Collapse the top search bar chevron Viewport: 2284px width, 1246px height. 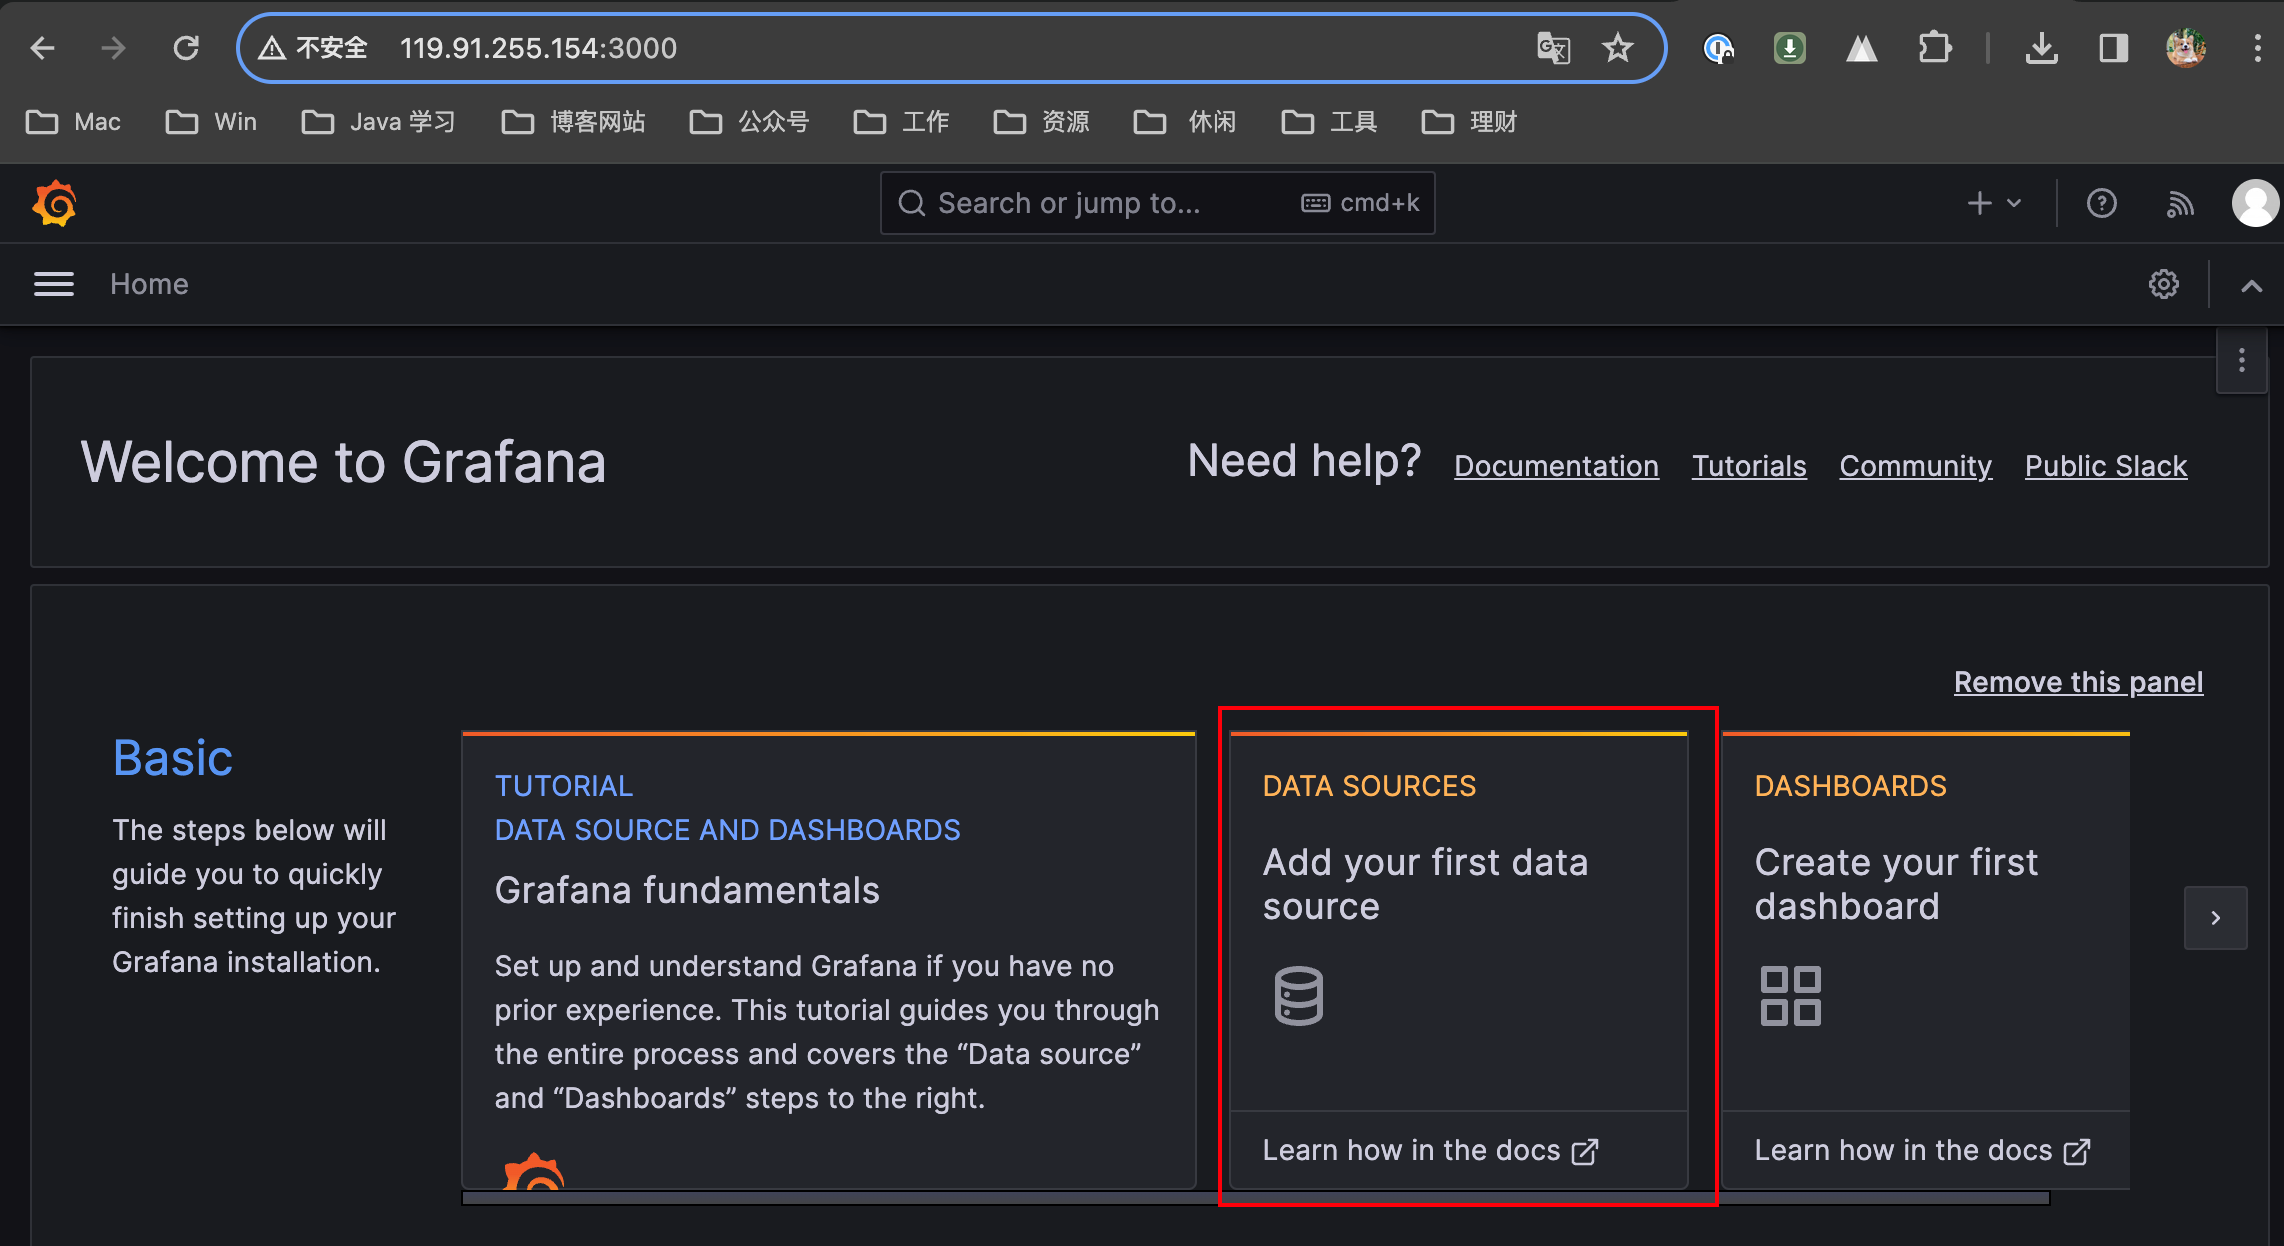pos(2251,285)
